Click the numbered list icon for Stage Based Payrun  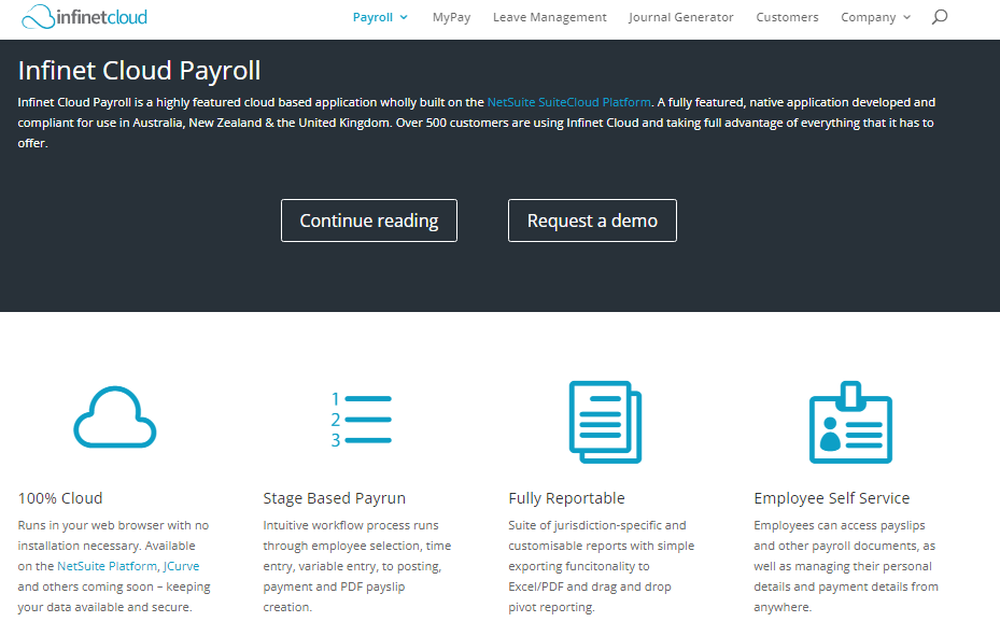coord(360,418)
